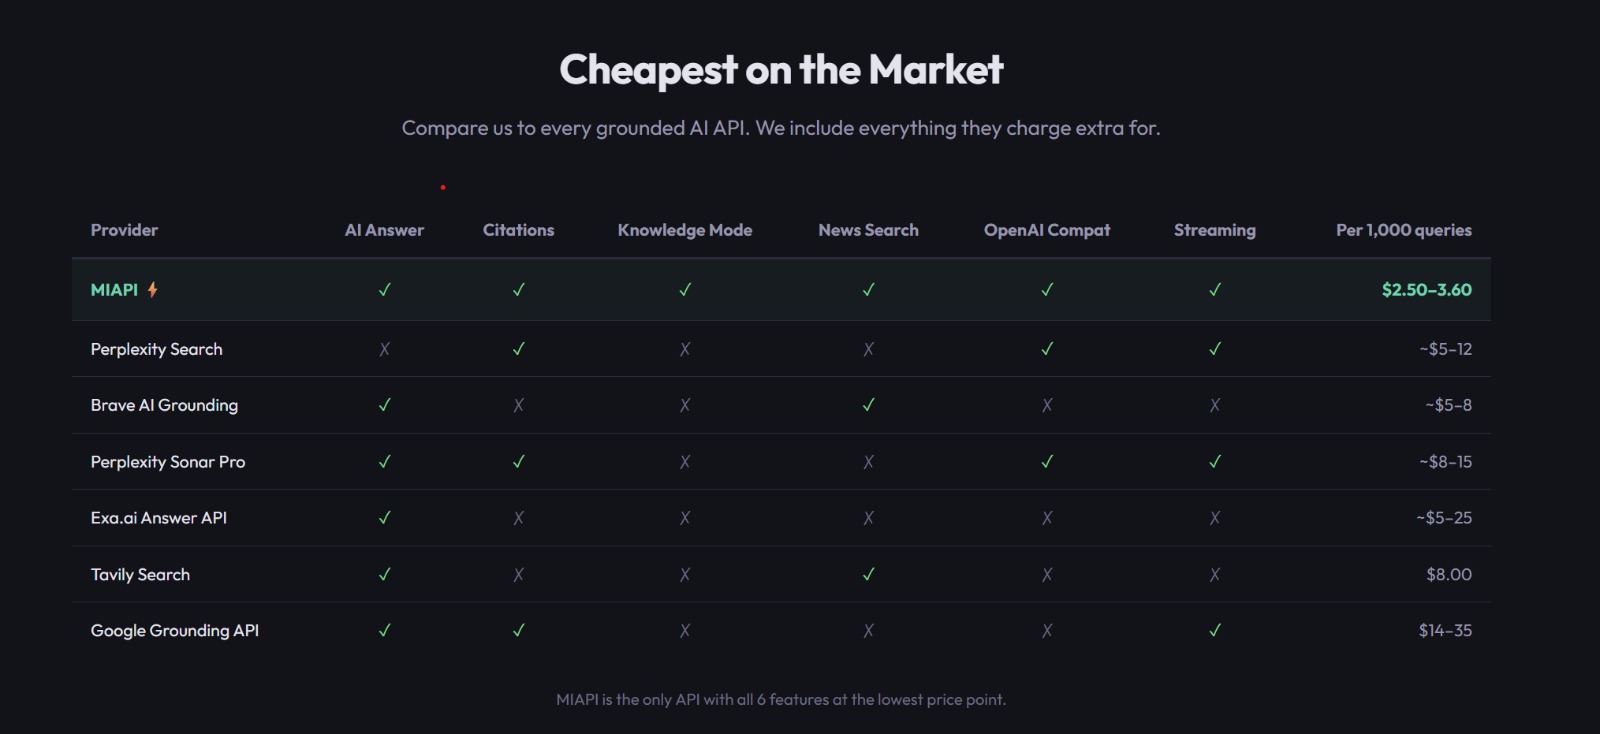1600x734 pixels.
Task: Click MIAPI's Knowledge Mode checkmark
Action: click(685, 290)
